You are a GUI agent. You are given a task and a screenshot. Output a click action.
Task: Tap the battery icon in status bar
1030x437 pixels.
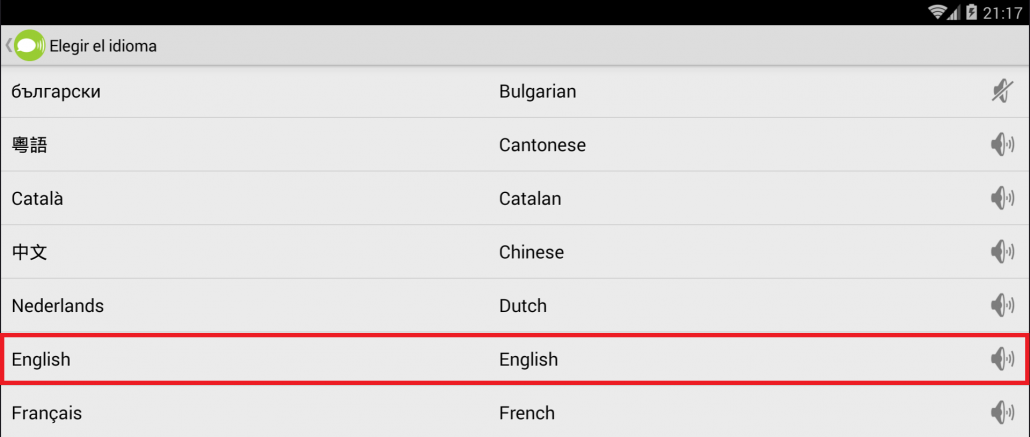(972, 12)
